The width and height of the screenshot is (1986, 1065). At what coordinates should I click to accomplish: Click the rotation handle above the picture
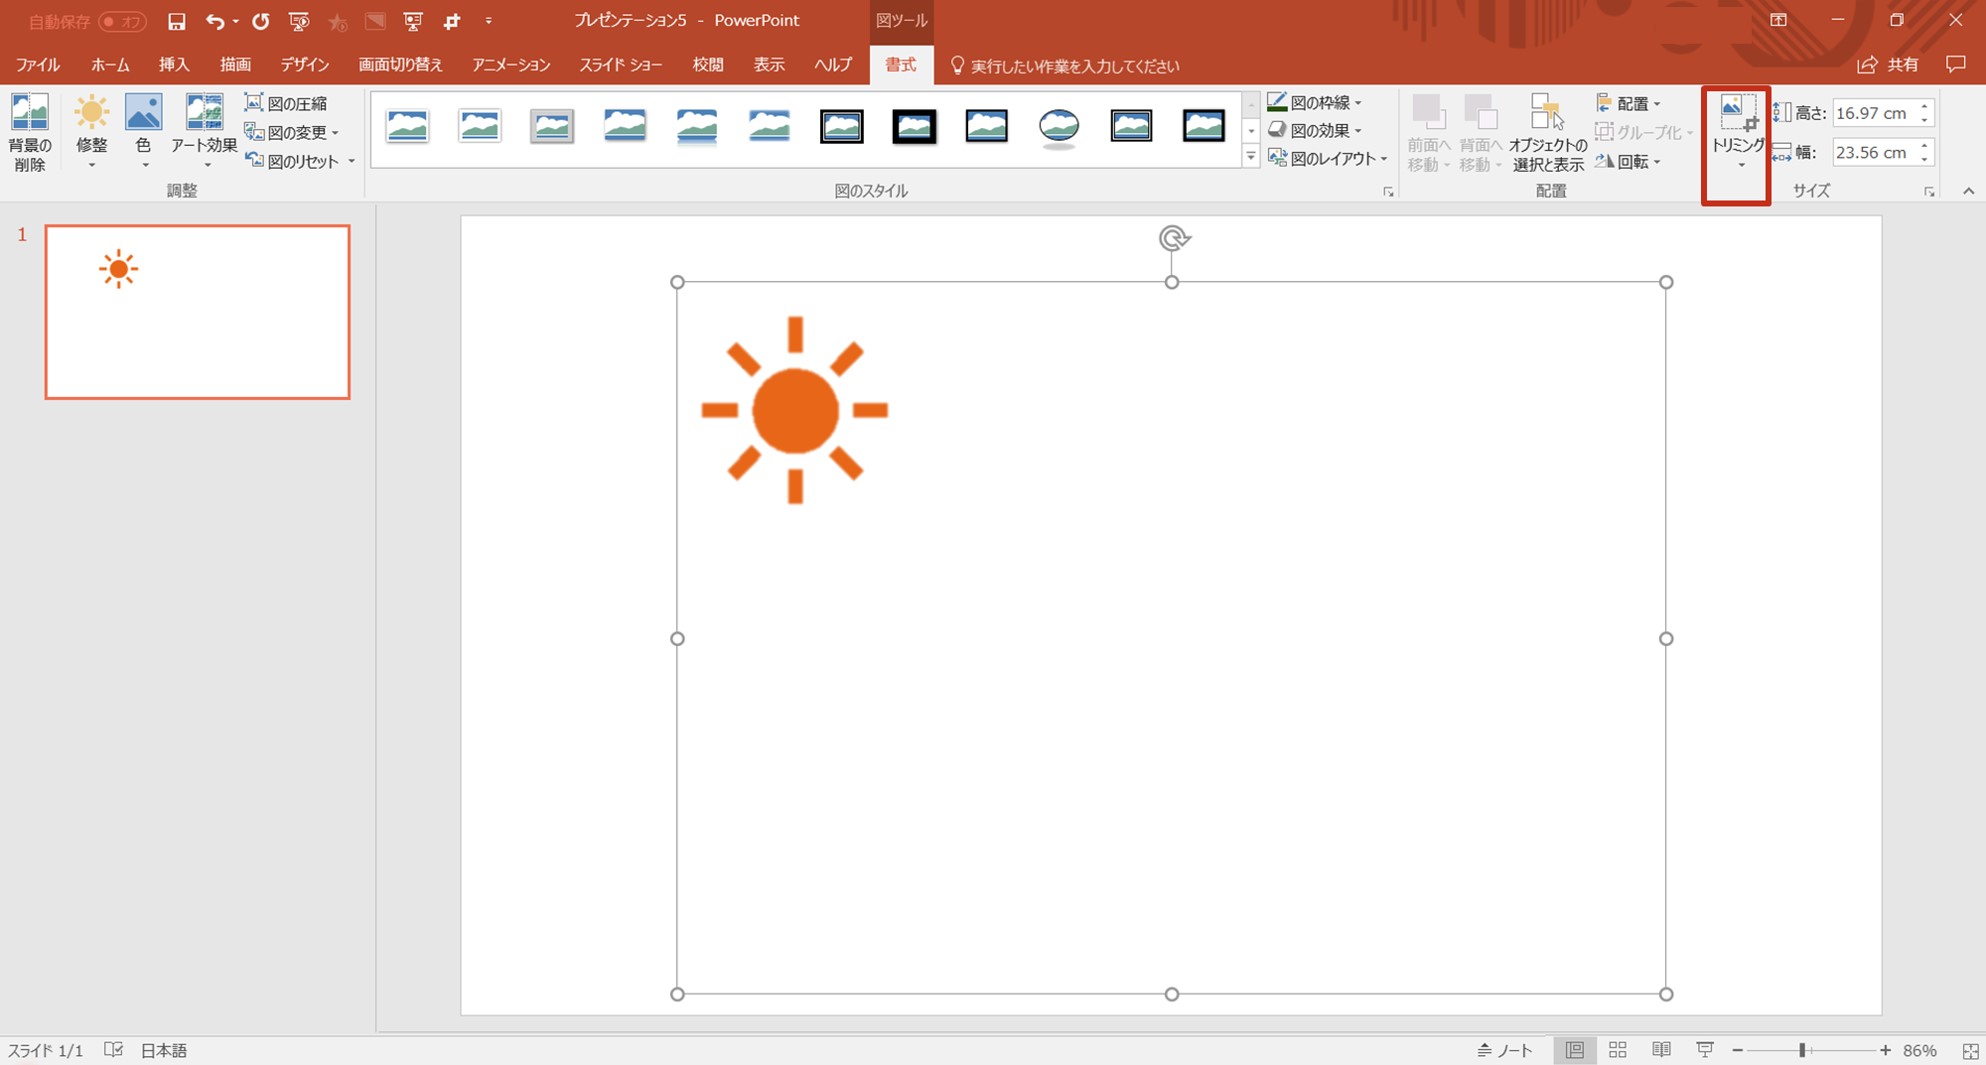click(1174, 238)
